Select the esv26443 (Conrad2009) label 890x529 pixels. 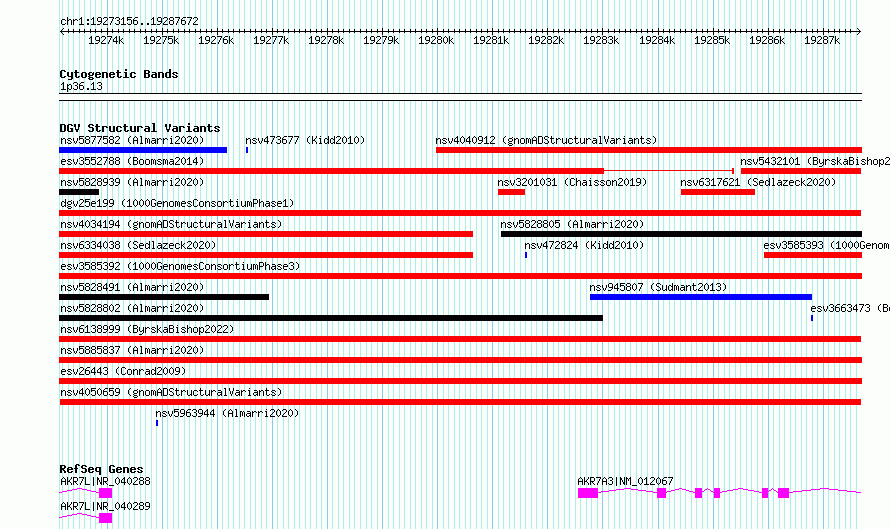(x=123, y=371)
